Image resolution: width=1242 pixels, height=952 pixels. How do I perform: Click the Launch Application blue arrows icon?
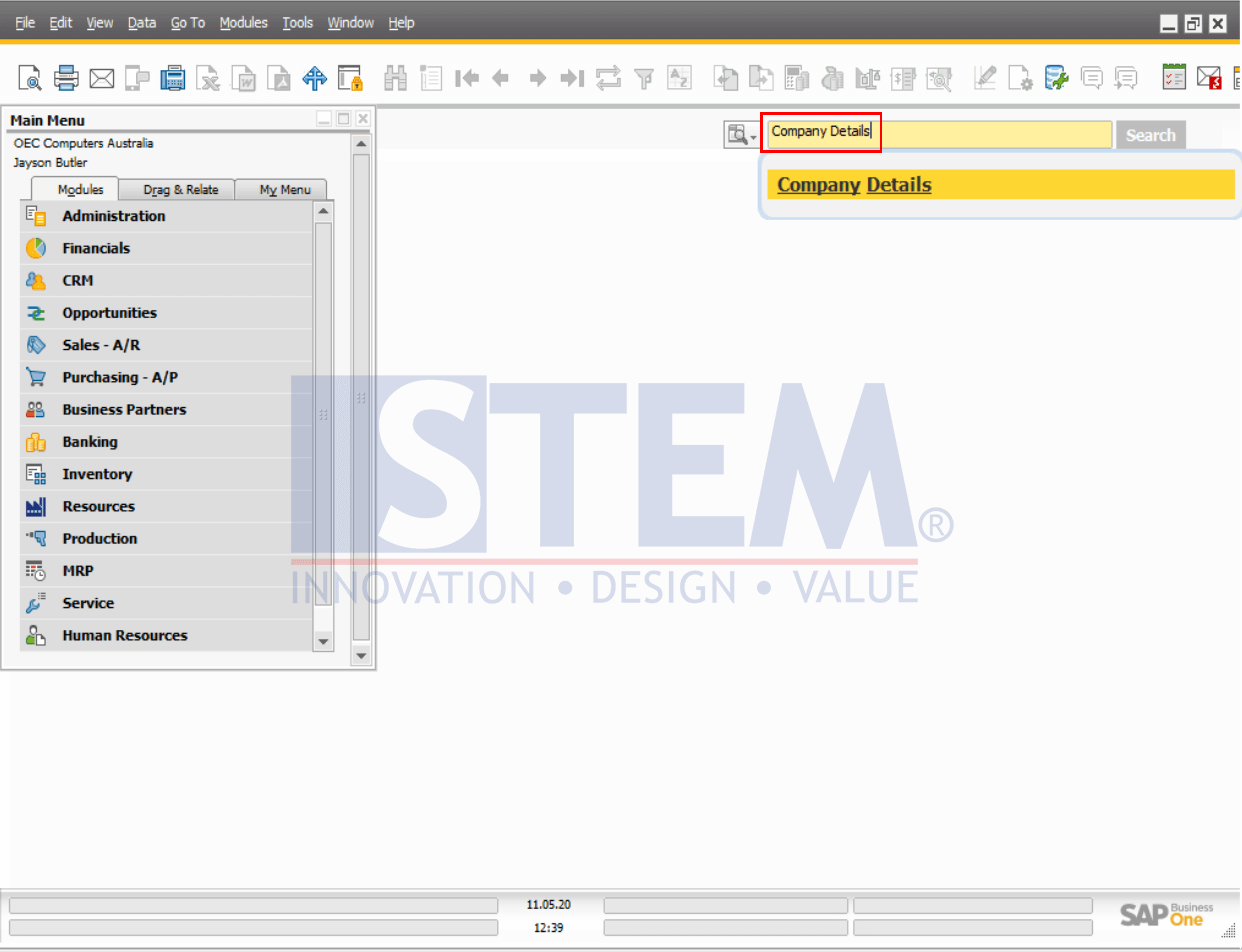(315, 78)
